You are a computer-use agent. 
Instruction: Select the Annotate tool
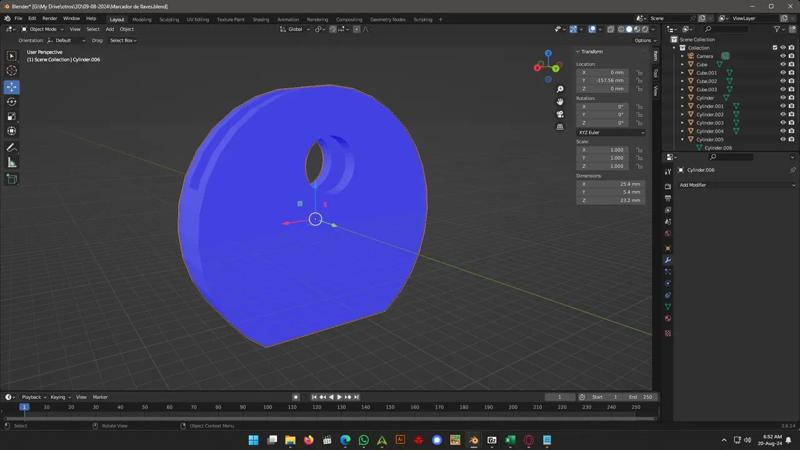[12, 147]
